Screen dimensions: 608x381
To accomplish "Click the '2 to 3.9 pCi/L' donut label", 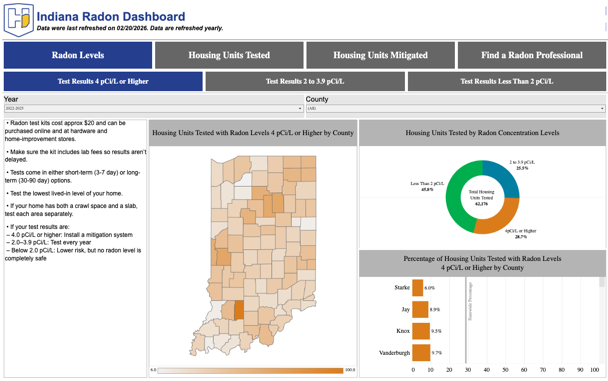I will click(x=522, y=165).
